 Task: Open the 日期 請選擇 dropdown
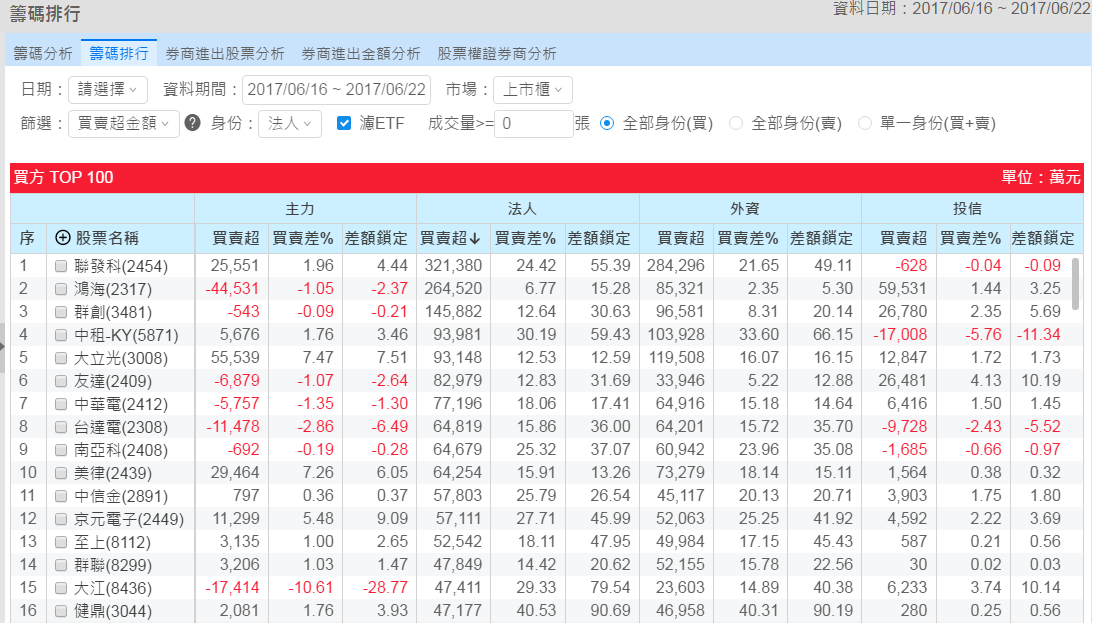108,89
